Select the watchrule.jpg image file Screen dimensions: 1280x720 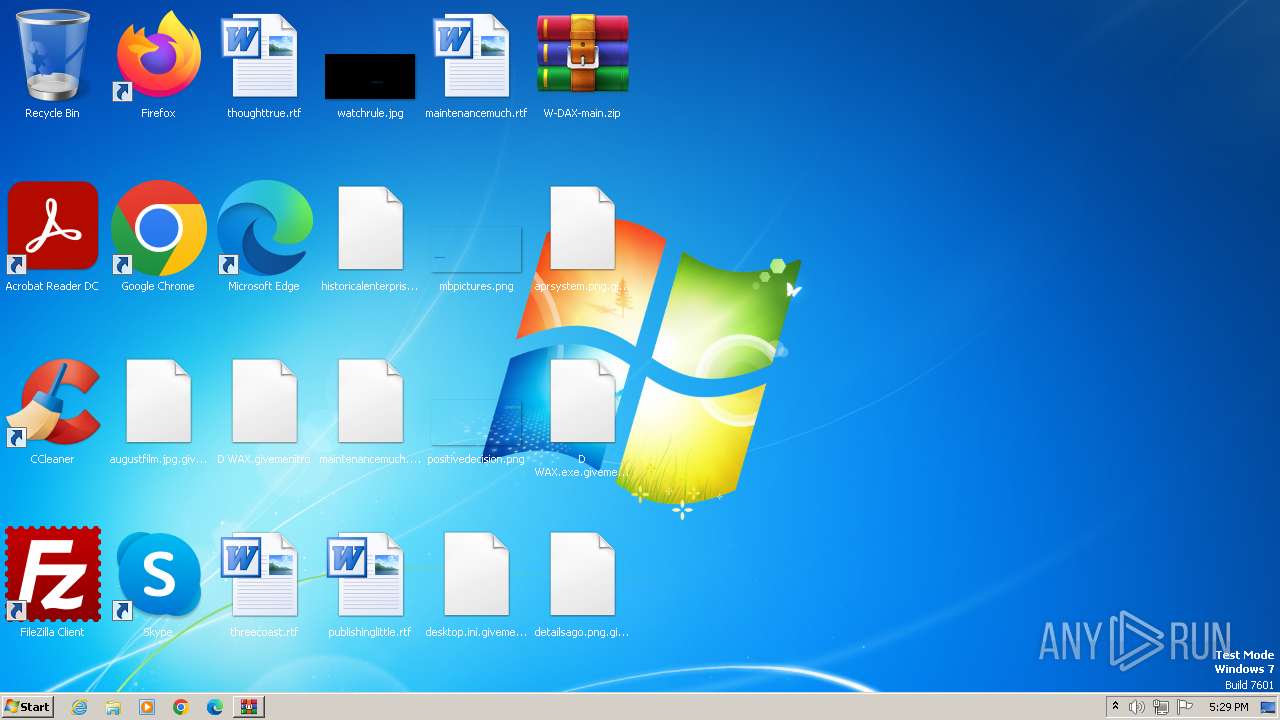370,85
